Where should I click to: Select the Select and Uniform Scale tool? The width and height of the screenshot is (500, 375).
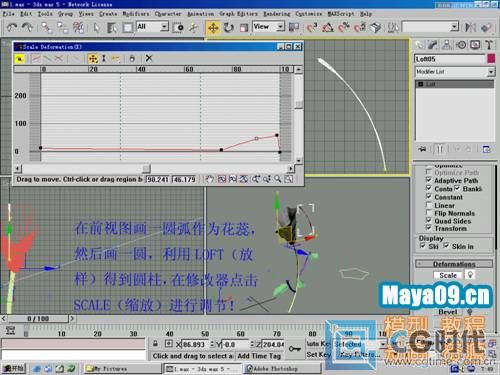pos(244,27)
